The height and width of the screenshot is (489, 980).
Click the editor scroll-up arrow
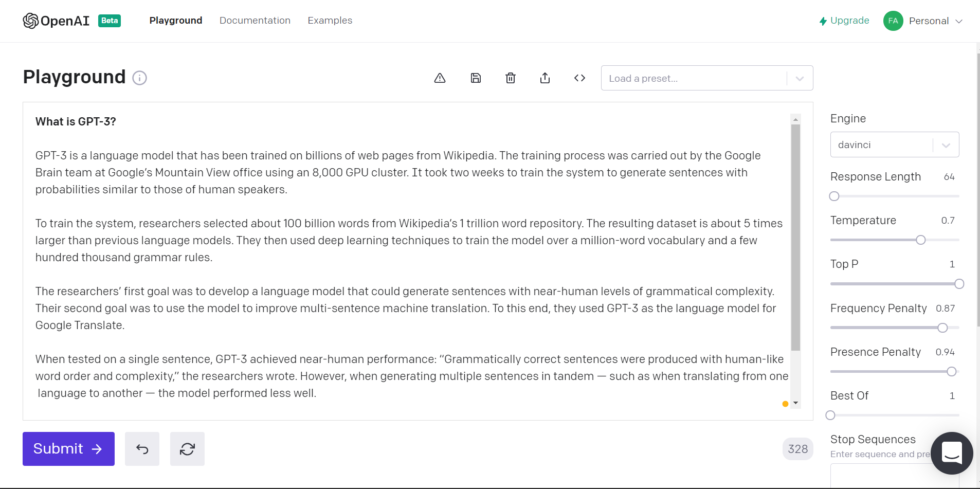coord(796,119)
